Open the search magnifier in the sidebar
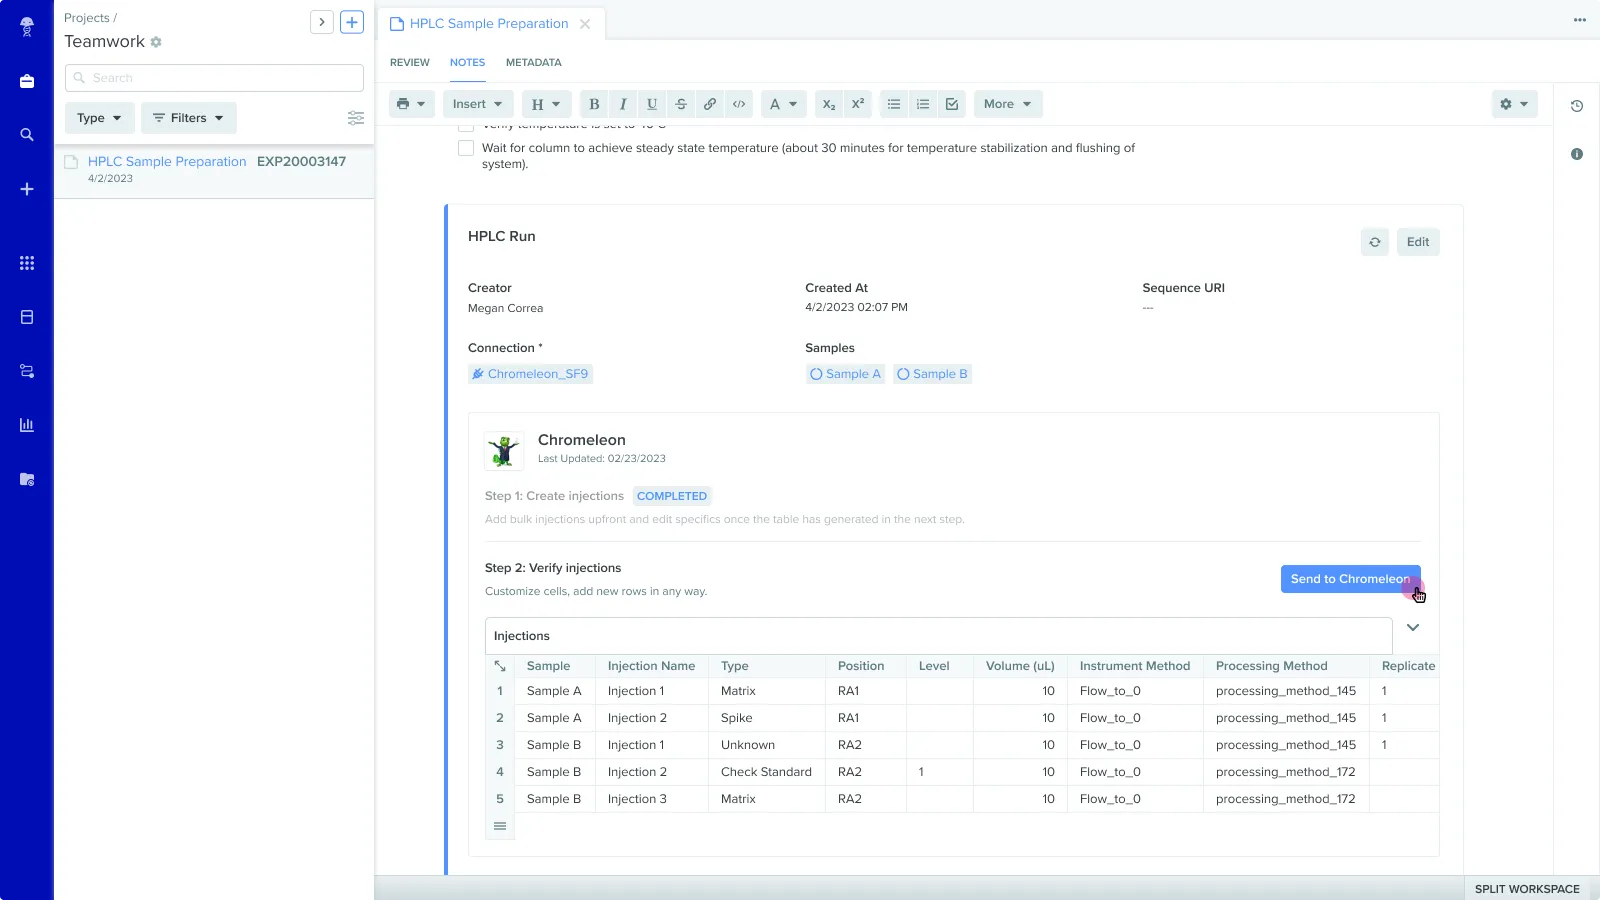Screen dimensions: 1600x900 27,135
